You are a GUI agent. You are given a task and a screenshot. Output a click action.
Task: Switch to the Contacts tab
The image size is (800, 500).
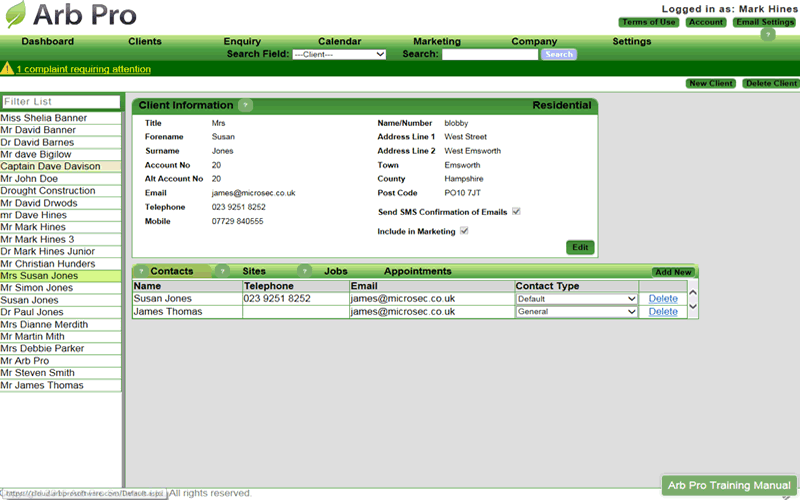click(x=171, y=271)
